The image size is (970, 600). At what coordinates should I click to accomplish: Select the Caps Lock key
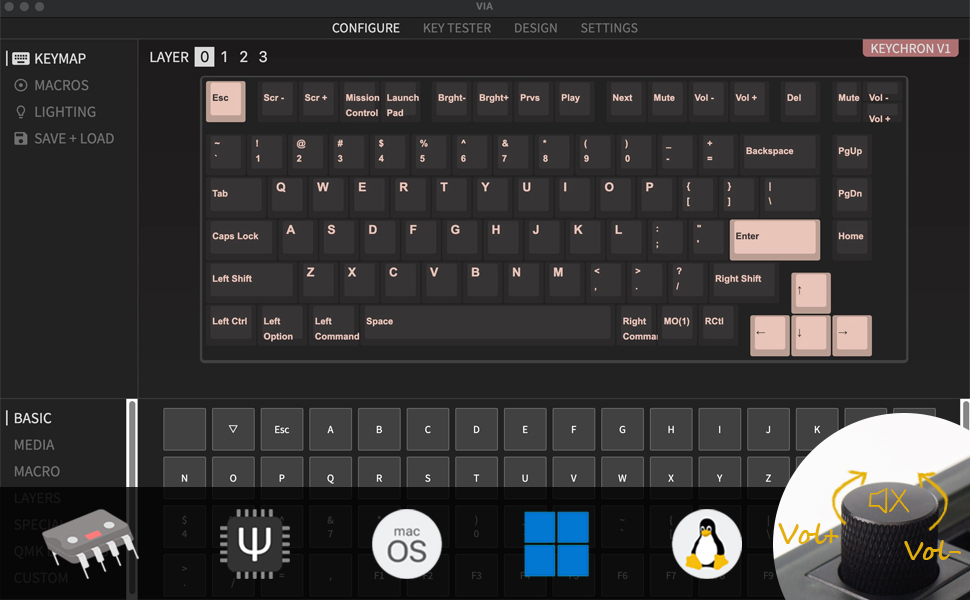241,238
